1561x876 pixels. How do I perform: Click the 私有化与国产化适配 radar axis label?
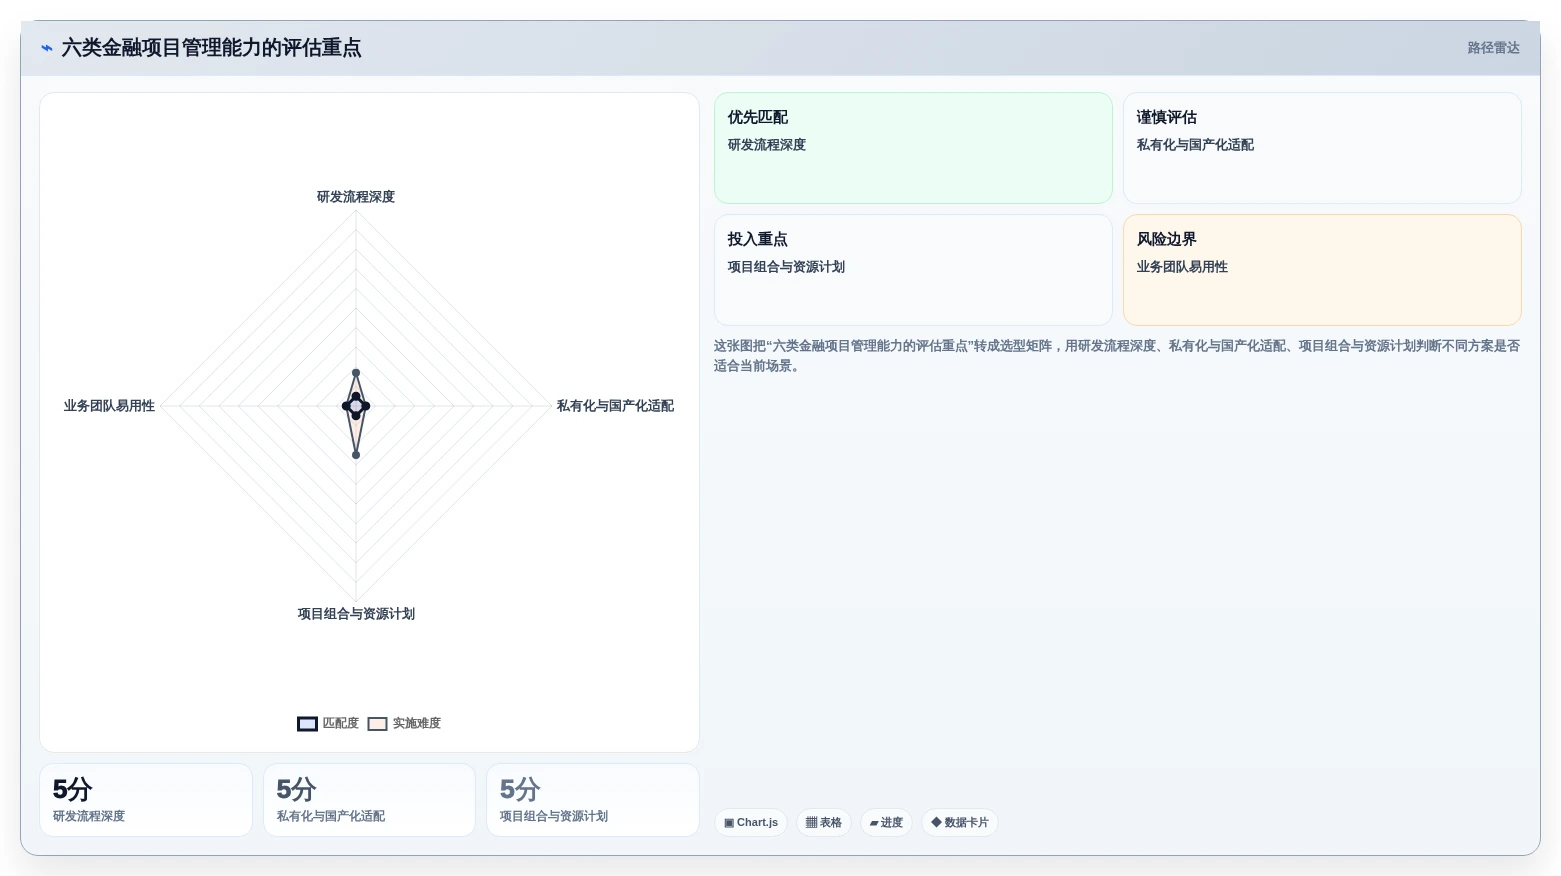pos(615,406)
